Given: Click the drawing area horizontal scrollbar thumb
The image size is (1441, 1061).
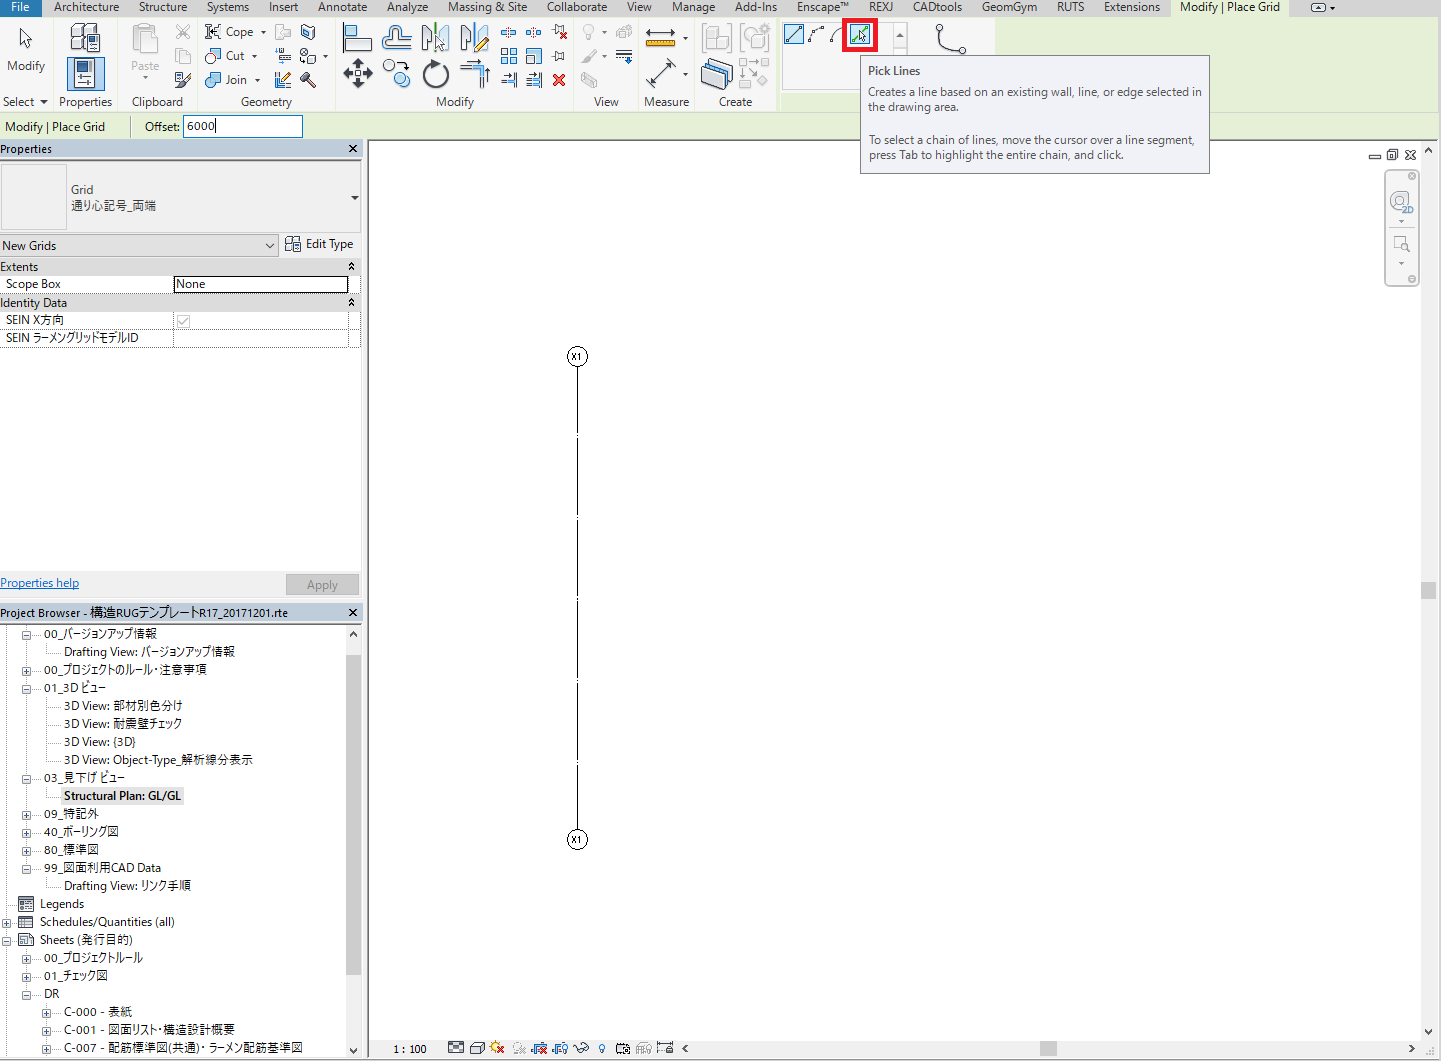Looking at the screenshot, I should coord(1048,1048).
